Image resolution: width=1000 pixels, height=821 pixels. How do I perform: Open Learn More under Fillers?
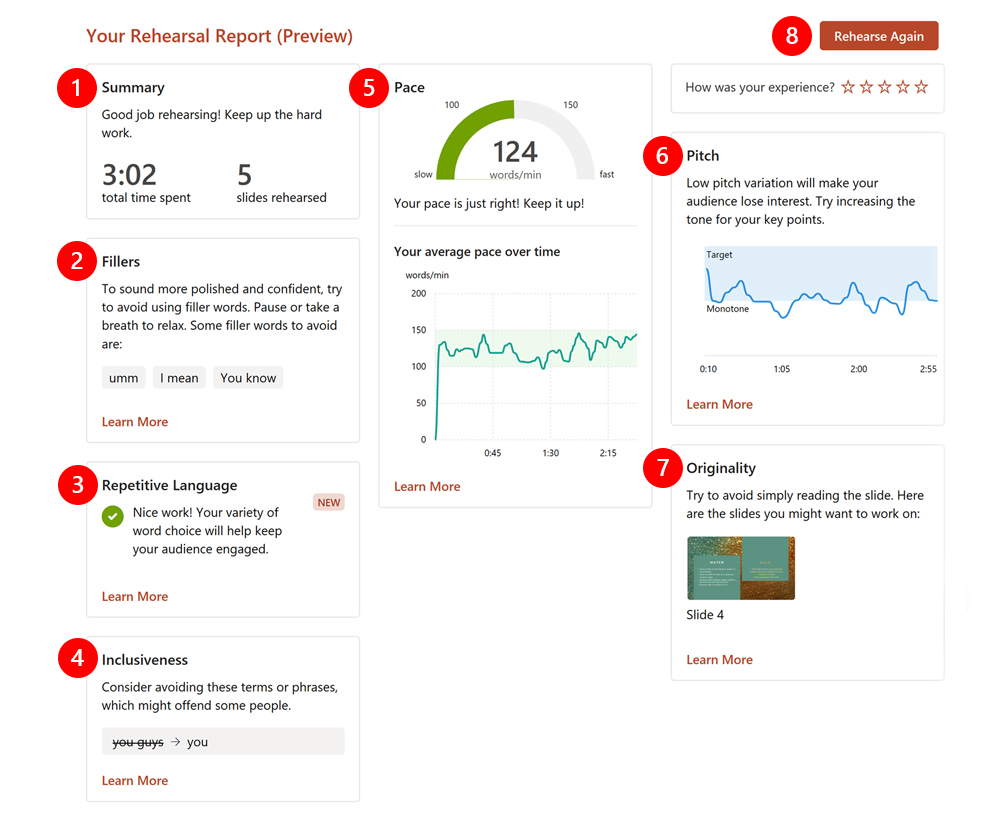(134, 421)
